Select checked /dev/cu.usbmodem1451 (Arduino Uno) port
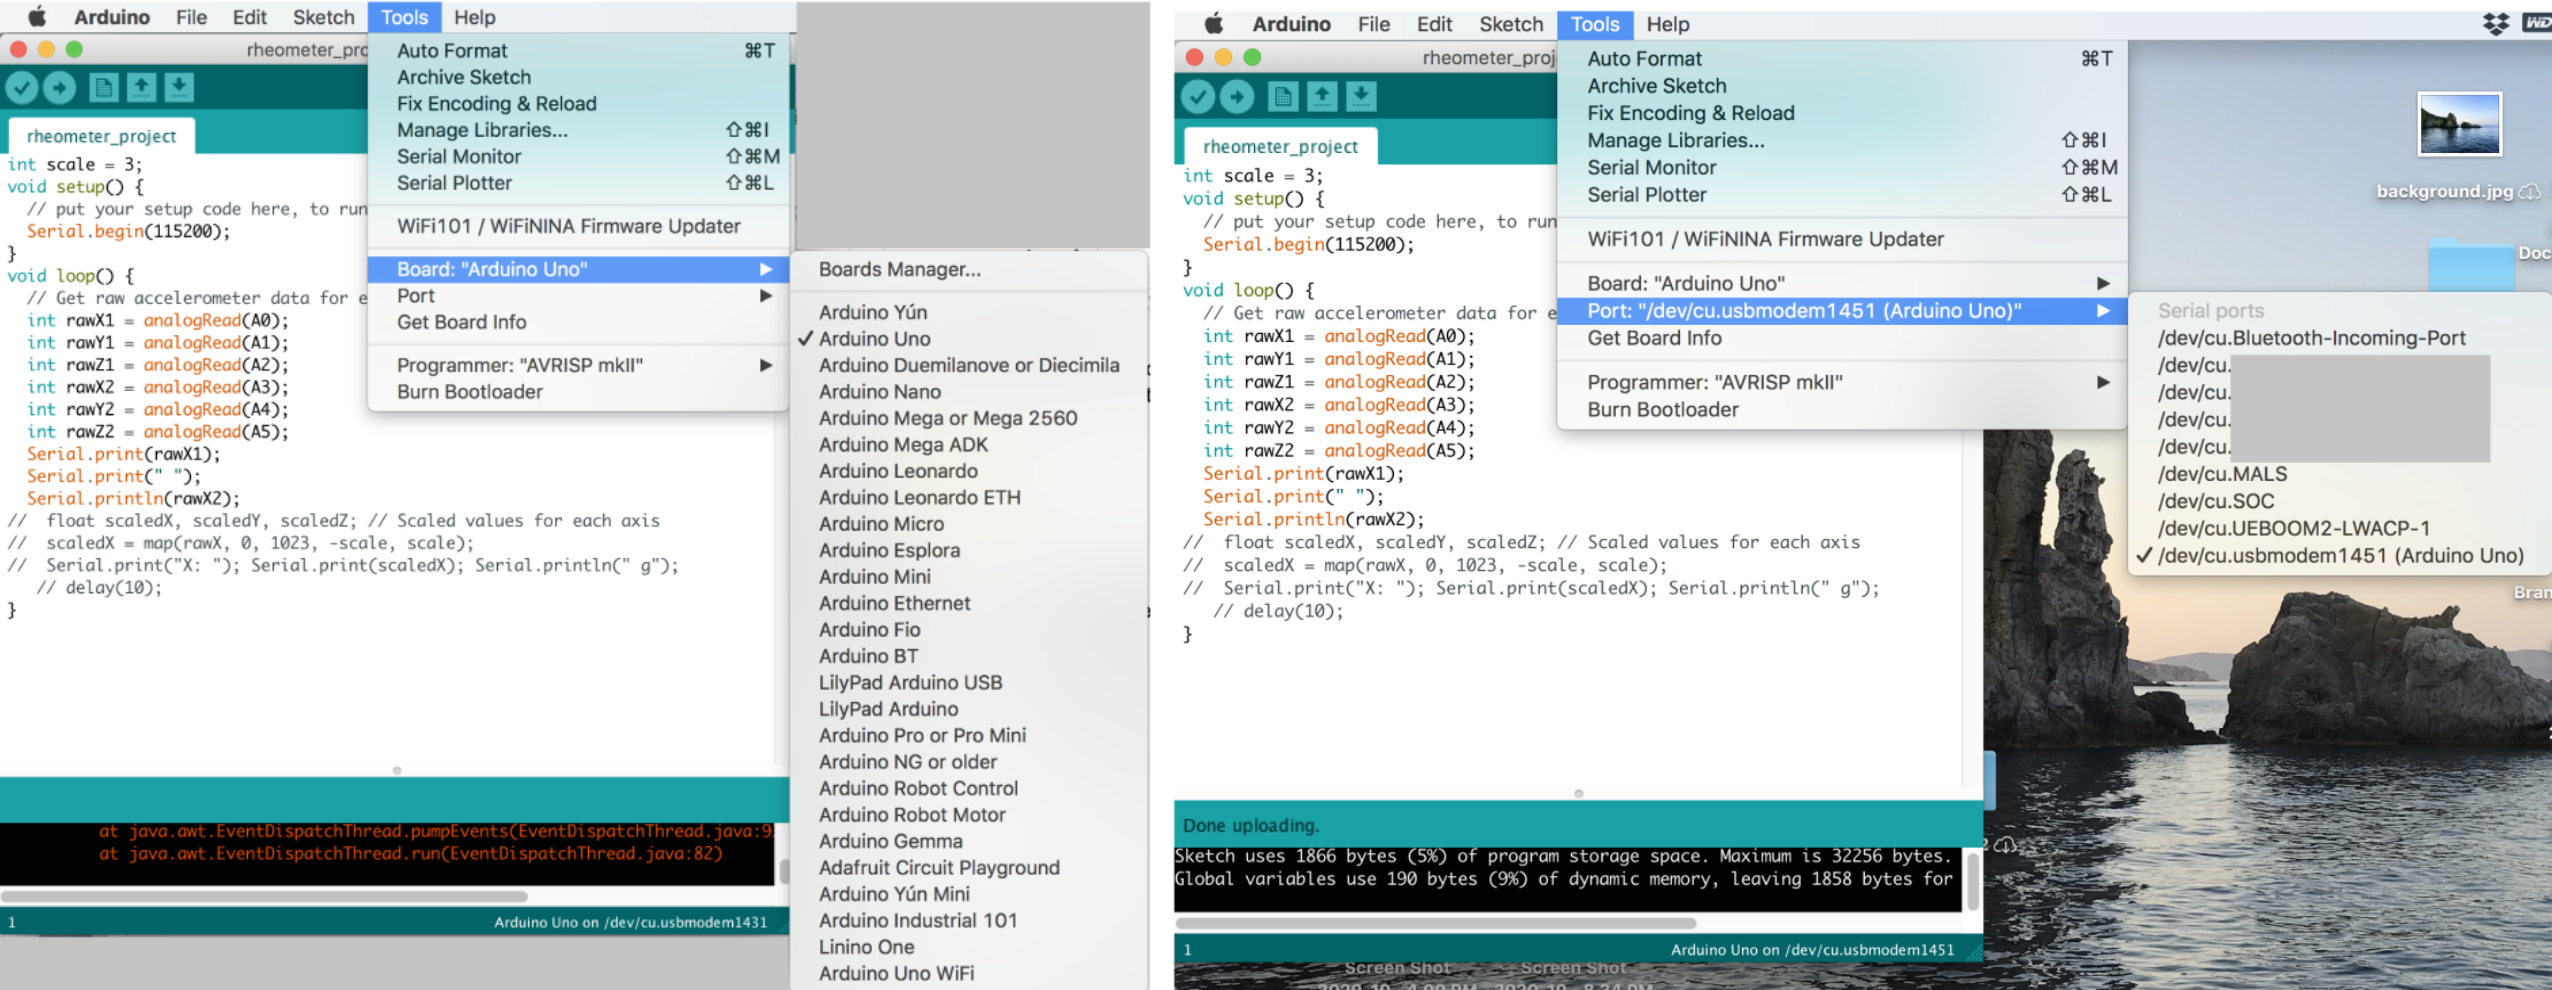Image resolution: width=2552 pixels, height=990 pixels. pos(2340,556)
